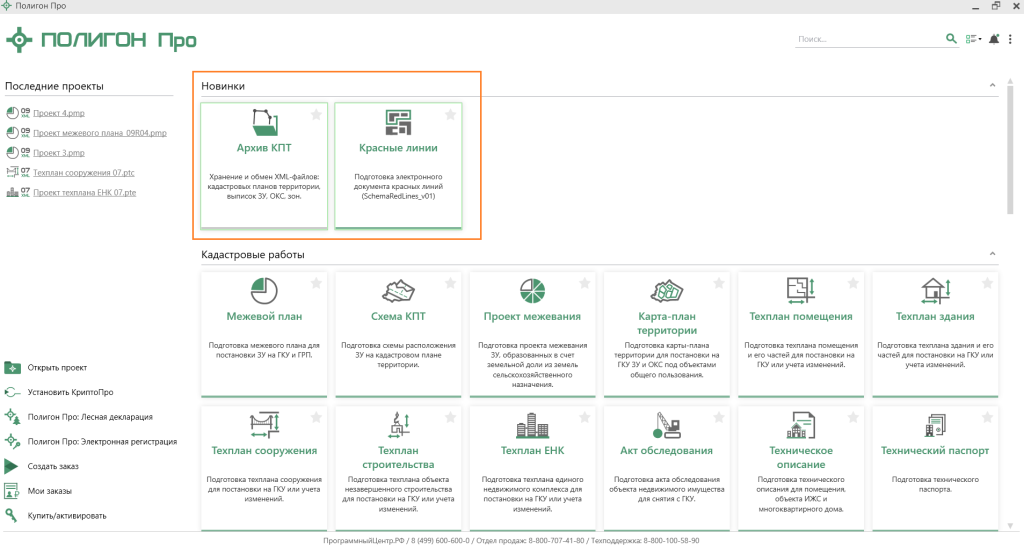Click Открыть проект in the sidebar

(x=57, y=367)
